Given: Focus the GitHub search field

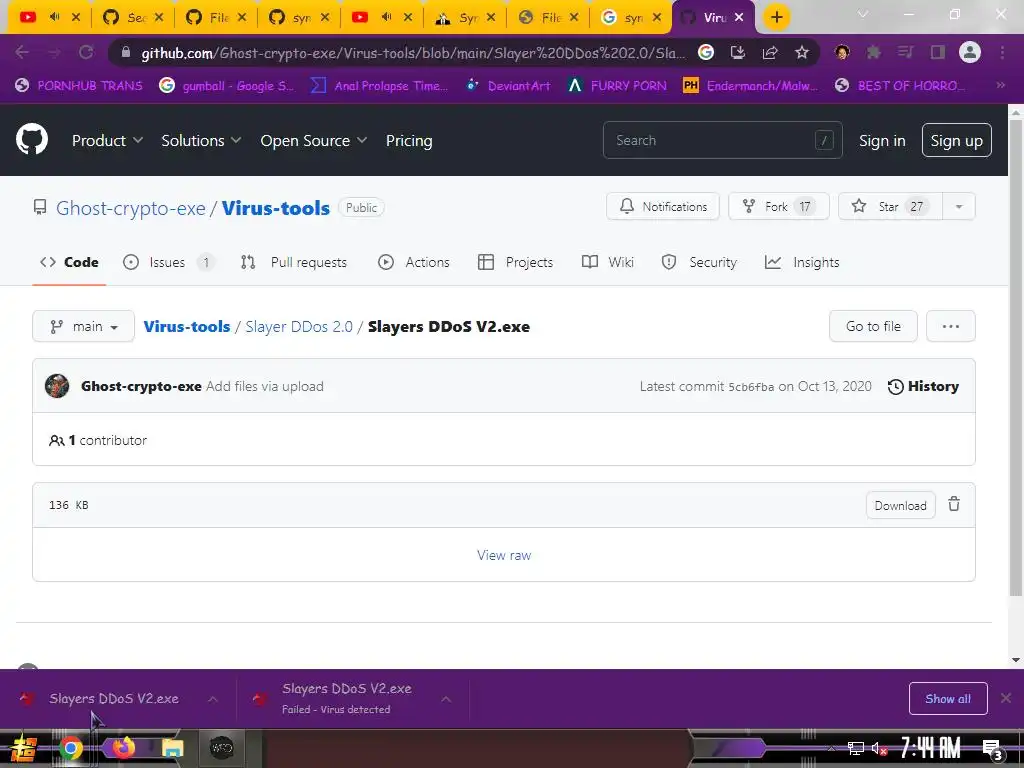Looking at the screenshot, I should click(x=722, y=140).
